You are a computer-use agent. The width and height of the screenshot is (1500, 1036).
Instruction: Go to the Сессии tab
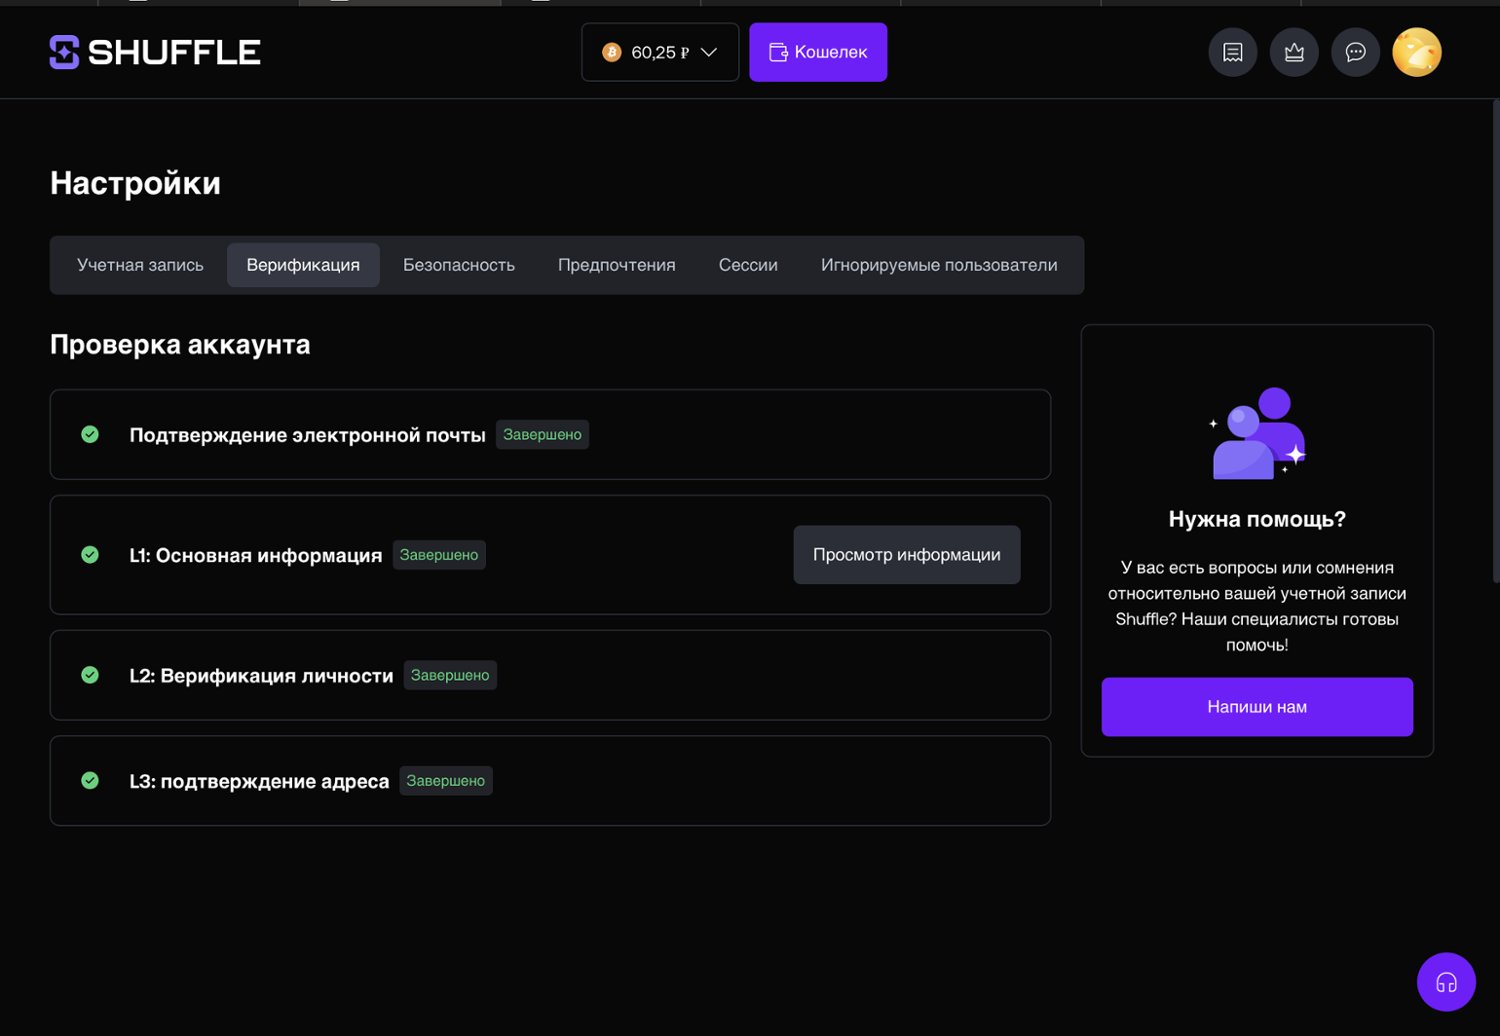tap(747, 265)
